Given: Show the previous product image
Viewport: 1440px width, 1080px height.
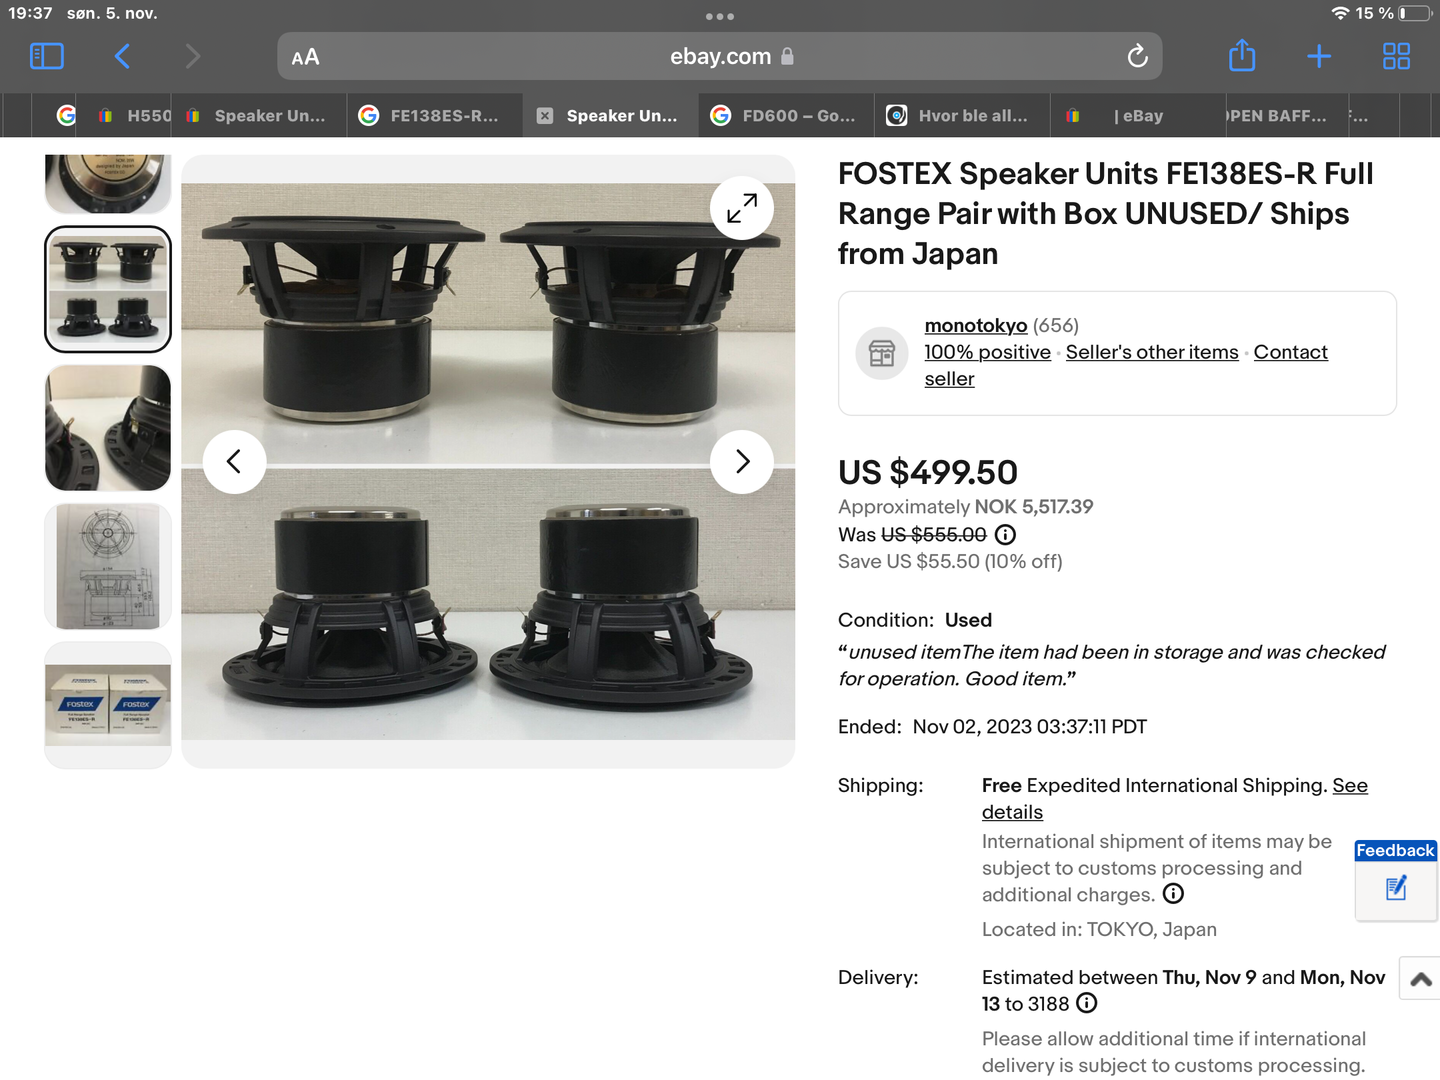Looking at the screenshot, I should click(x=234, y=462).
